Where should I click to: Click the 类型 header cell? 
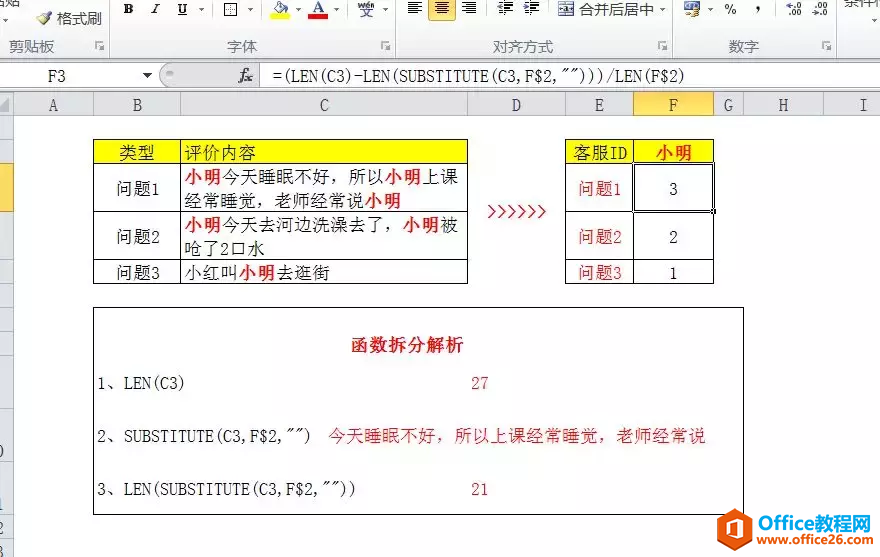click(137, 152)
